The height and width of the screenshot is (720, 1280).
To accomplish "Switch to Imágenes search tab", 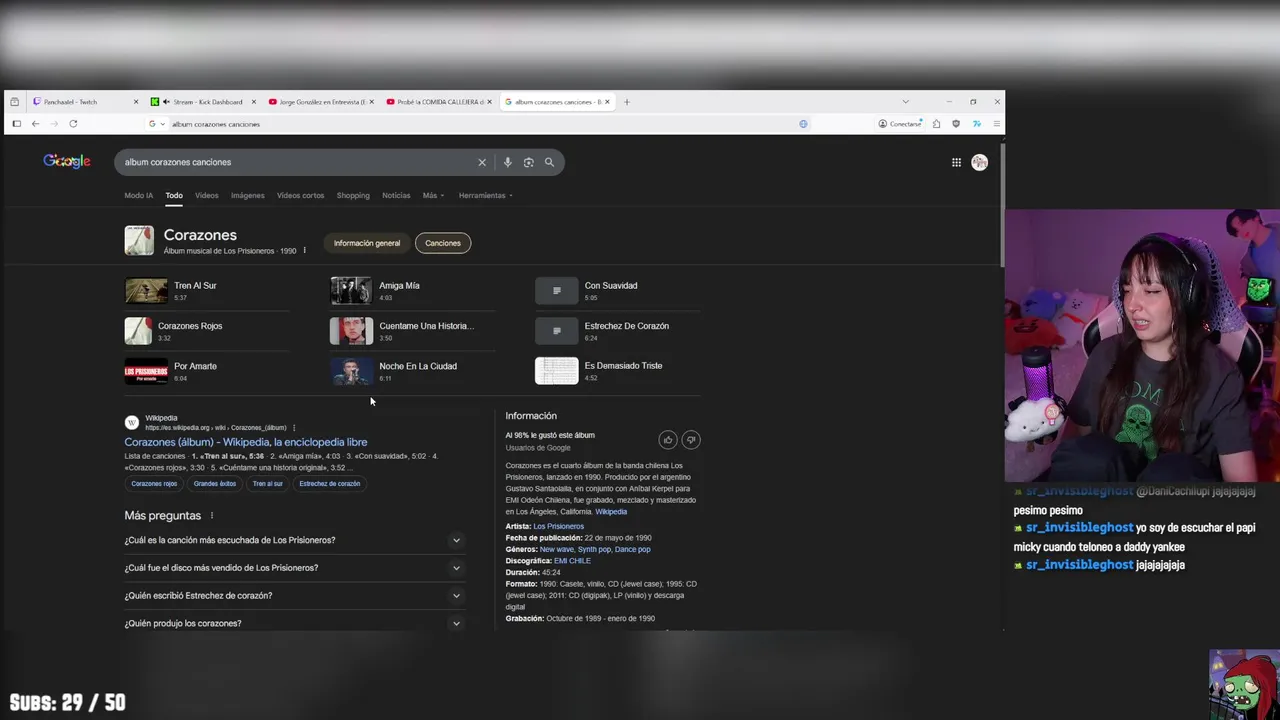I will pyautogui.click(x=248, y=196).
